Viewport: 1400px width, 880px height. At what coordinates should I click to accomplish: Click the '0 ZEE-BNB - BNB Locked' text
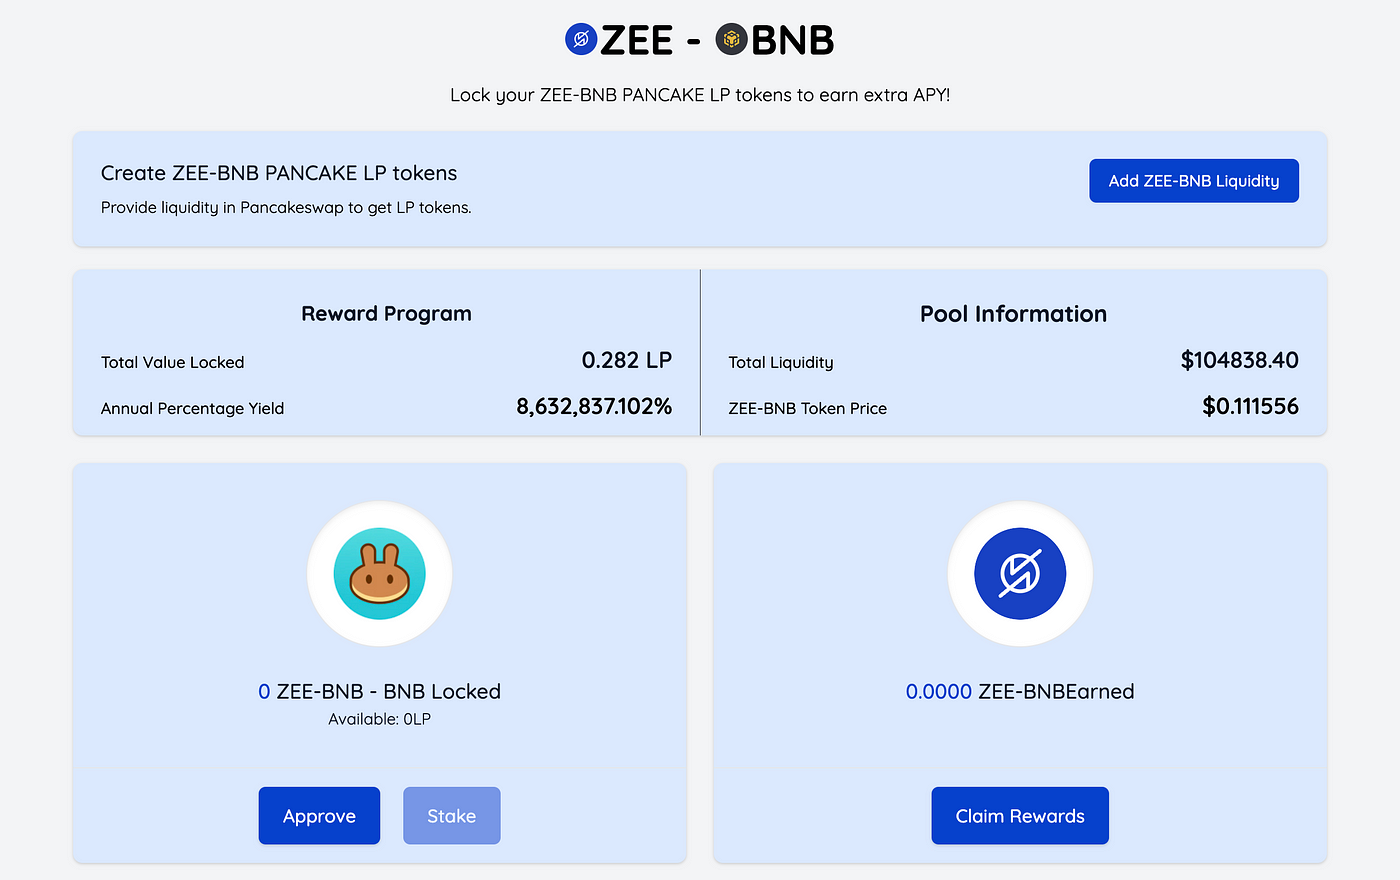coord(379,692)
